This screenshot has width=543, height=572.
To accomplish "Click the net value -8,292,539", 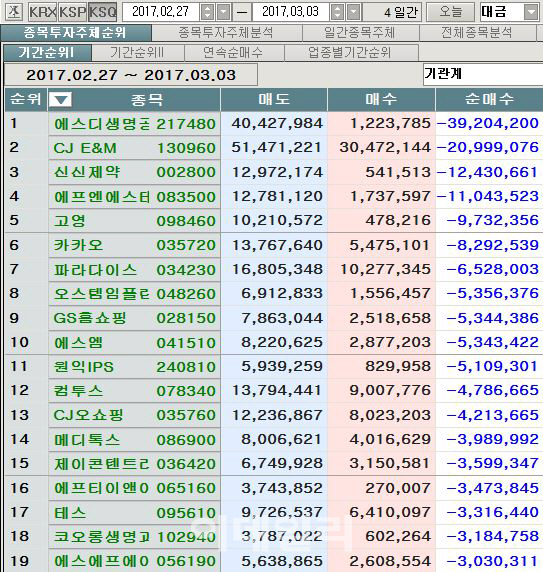I will click(493, 245).
